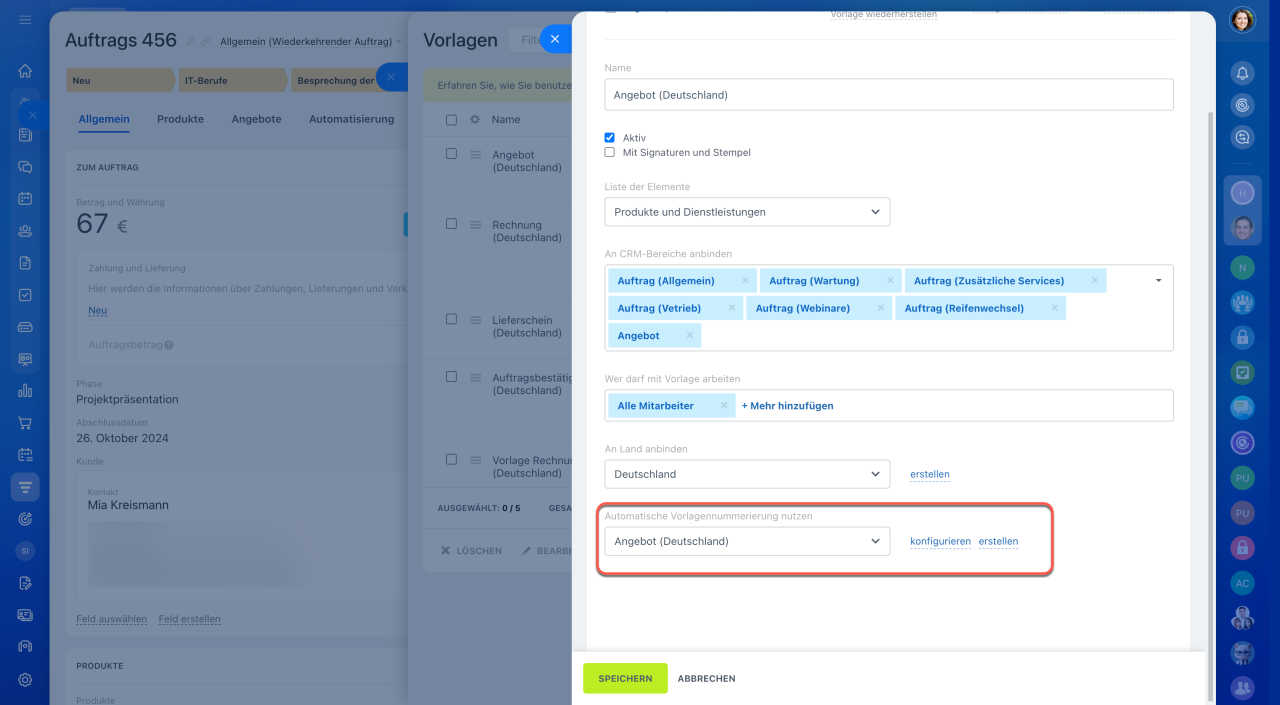Open the user profile avatar at top right
Image resolution: width=1280 pixels, height=705 pixels.
coord(1242,20)
